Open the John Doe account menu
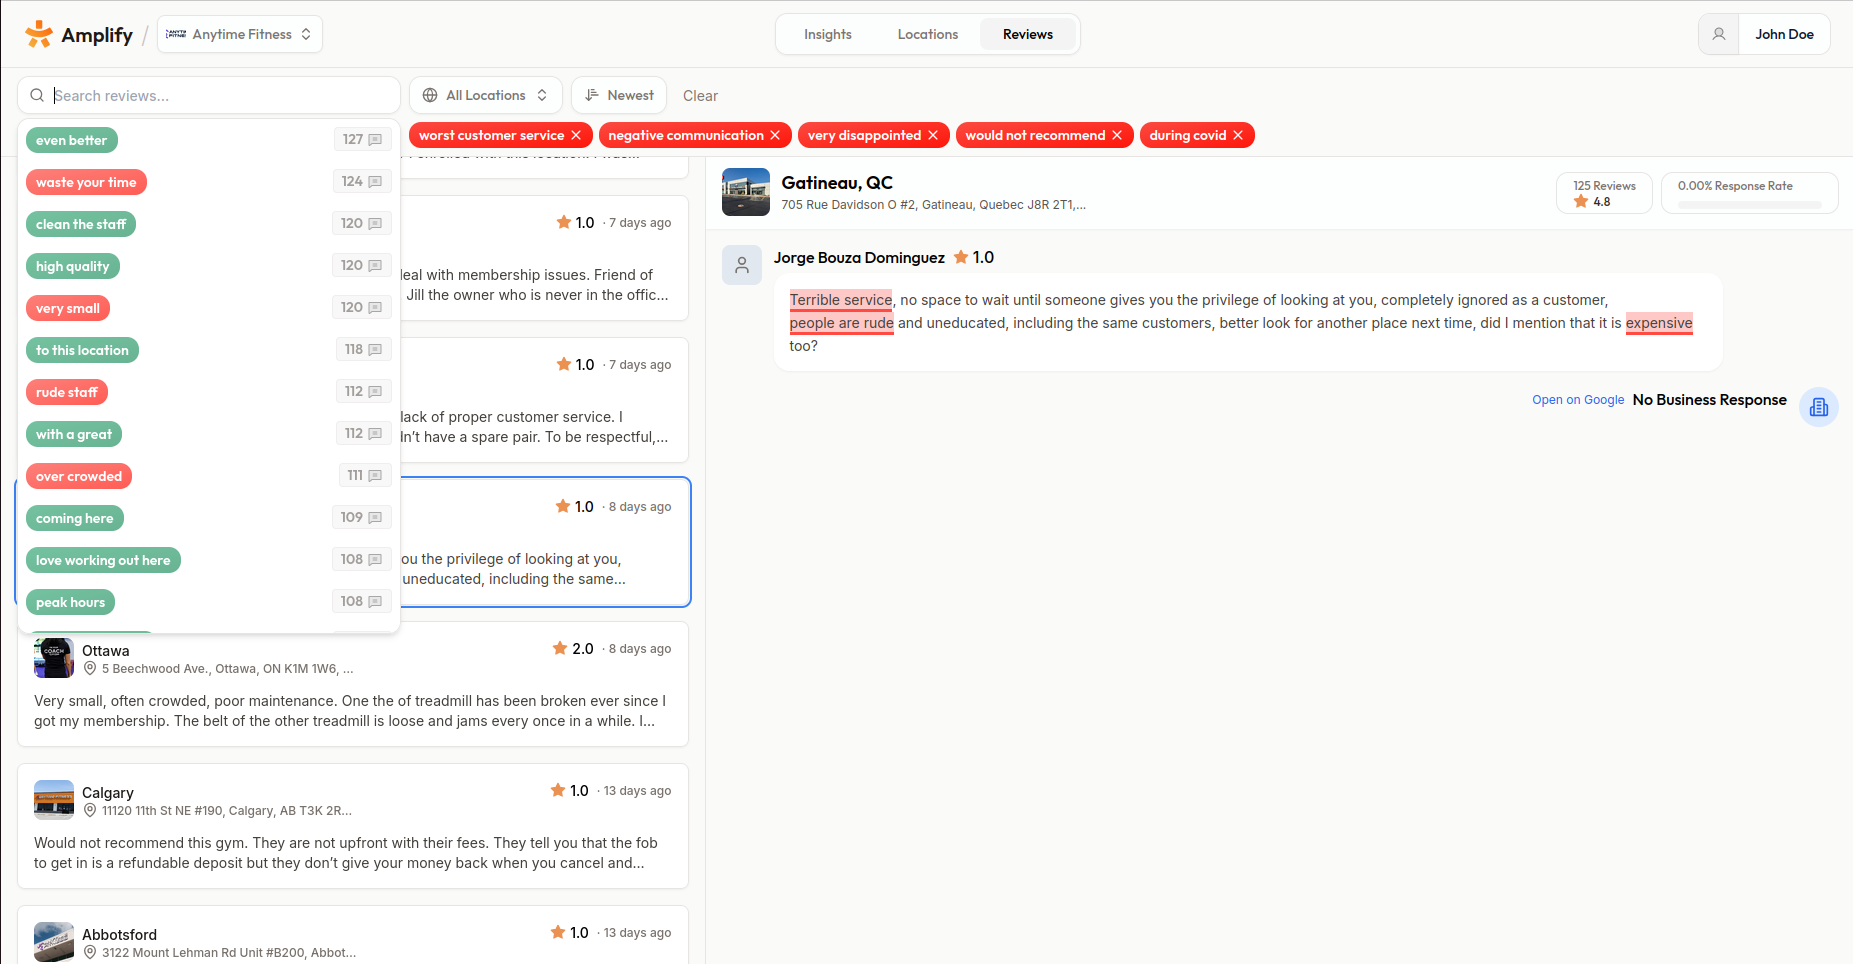Screen dimensions: 1853x964 point(1784,34)
